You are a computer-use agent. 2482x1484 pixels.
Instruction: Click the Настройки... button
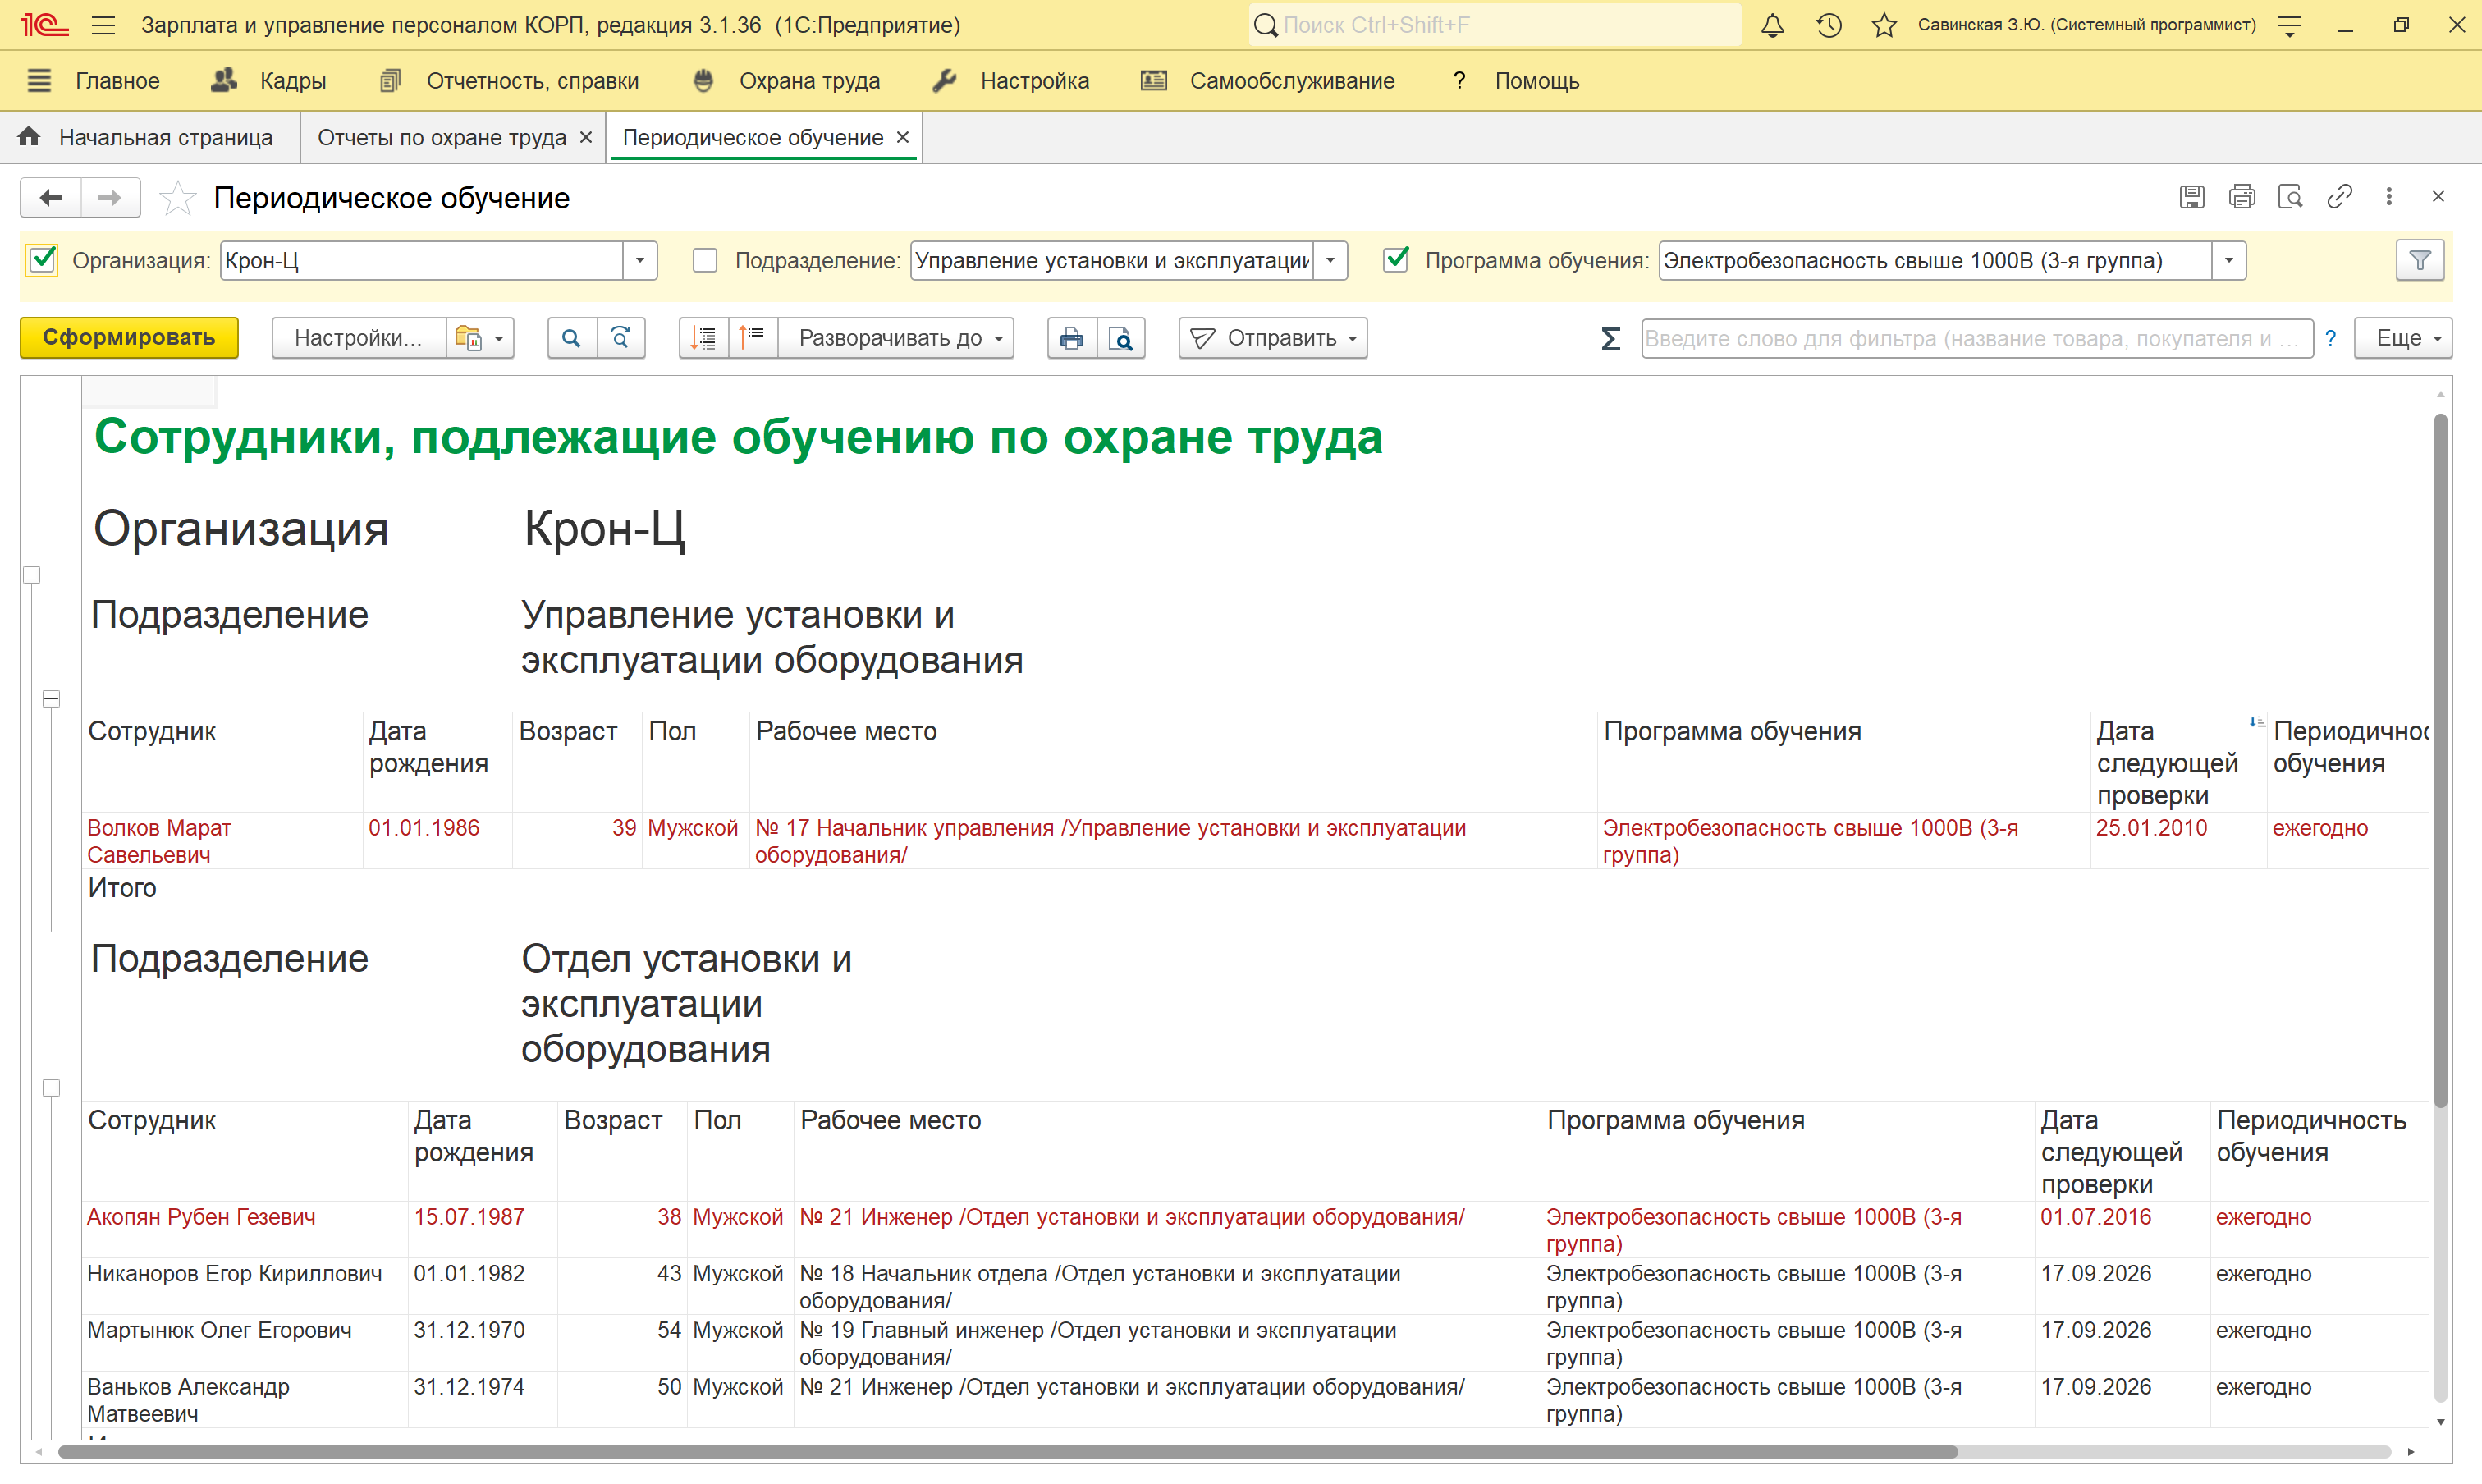357,338
